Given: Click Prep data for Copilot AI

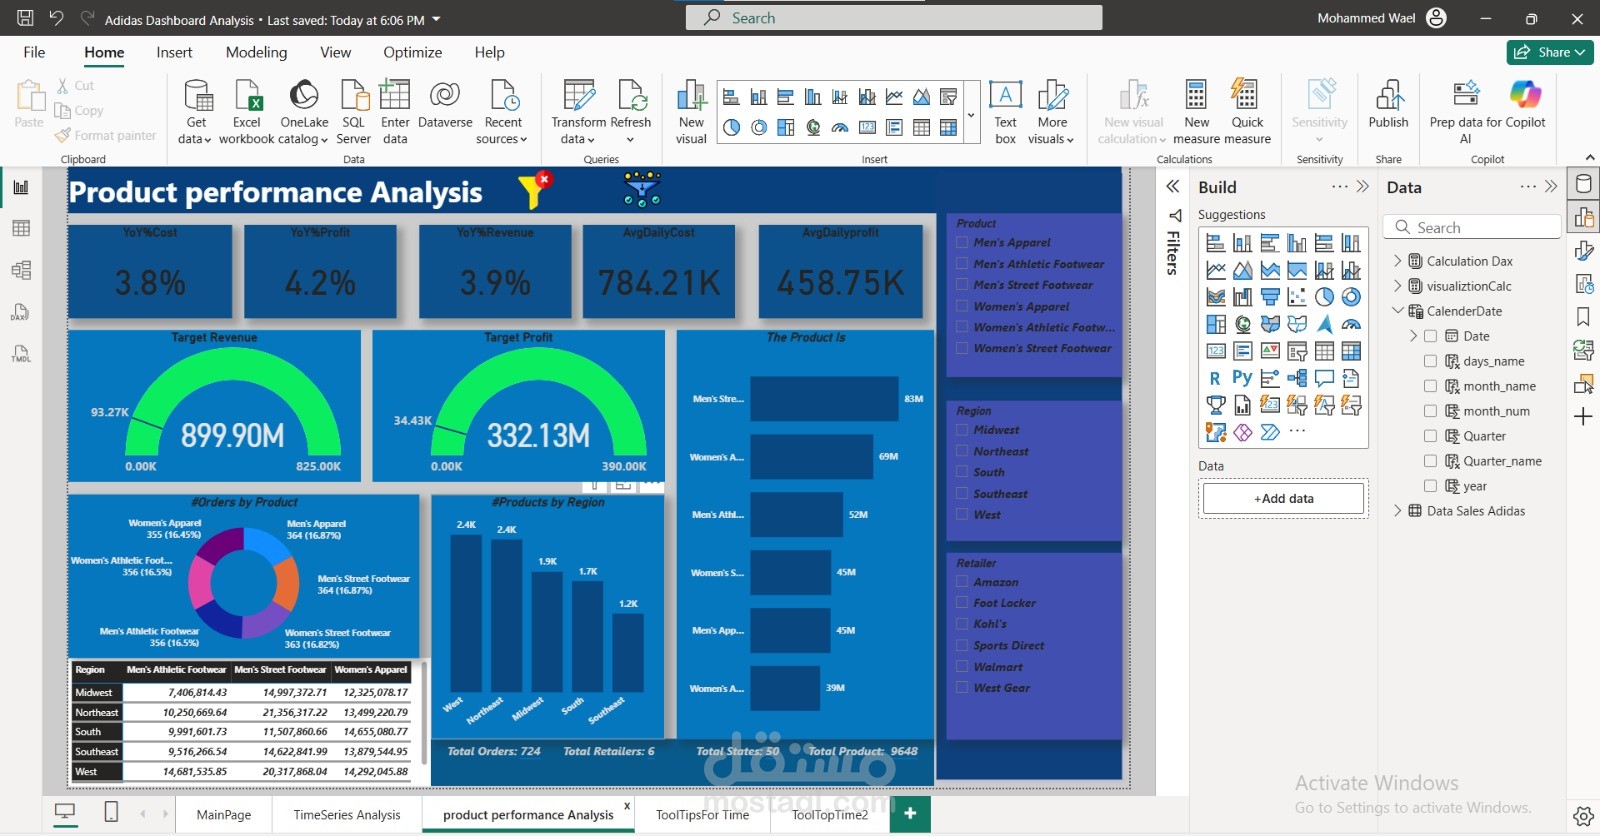Looking at the screenshot, I should tap(1466, 111).
